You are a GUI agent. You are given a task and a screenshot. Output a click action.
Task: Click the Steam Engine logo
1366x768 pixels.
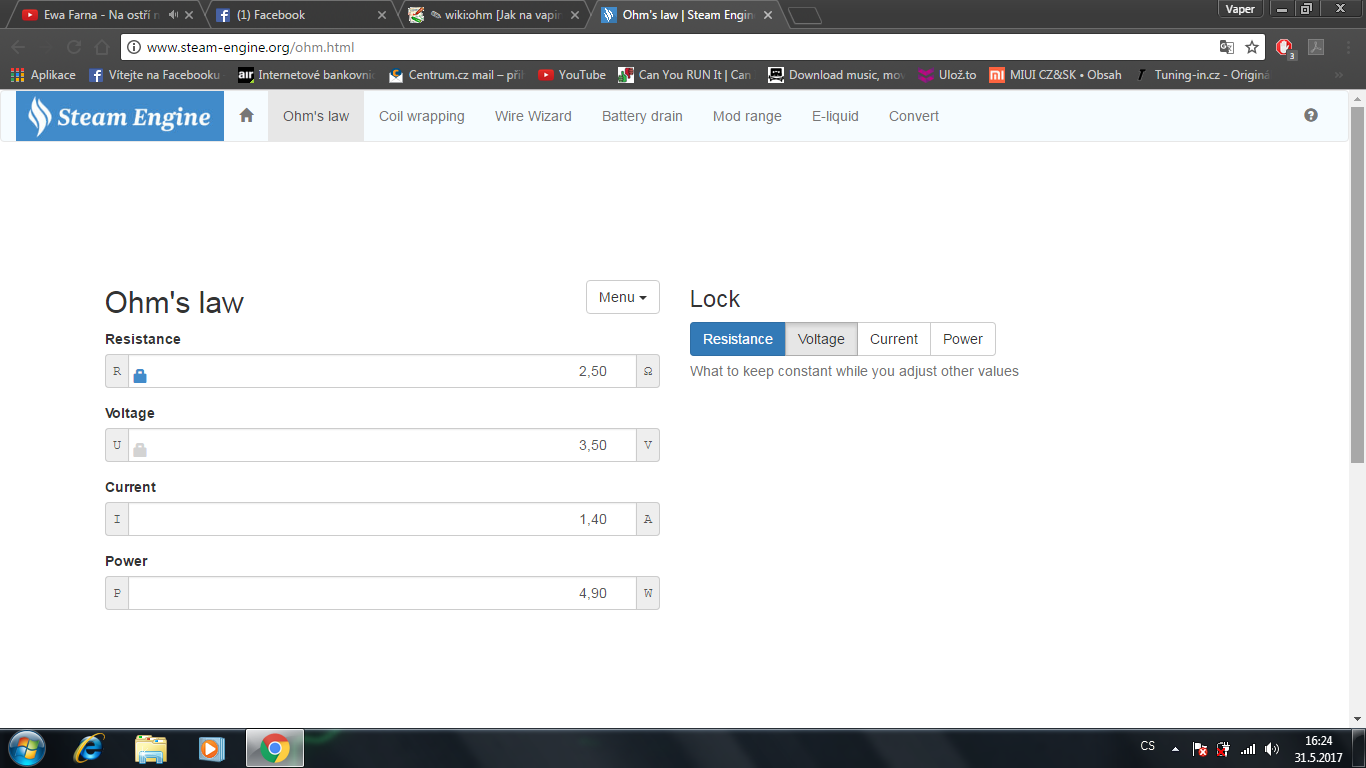pos(120,116)
